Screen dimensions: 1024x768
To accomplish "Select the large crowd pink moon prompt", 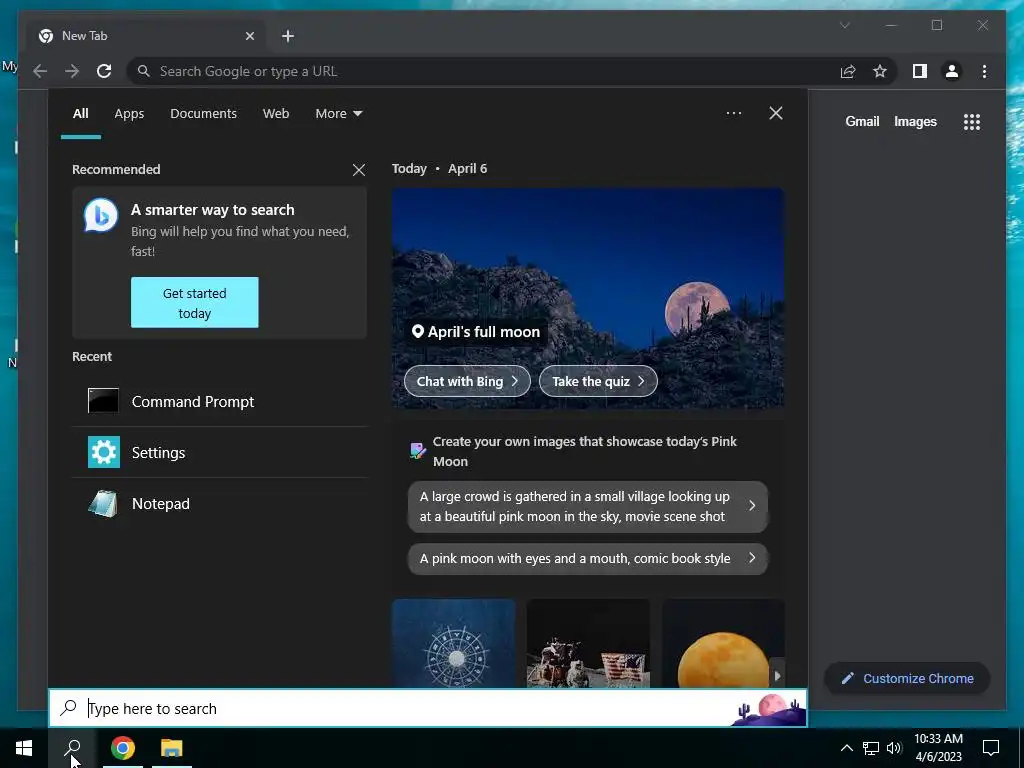I will coord(588,507).
